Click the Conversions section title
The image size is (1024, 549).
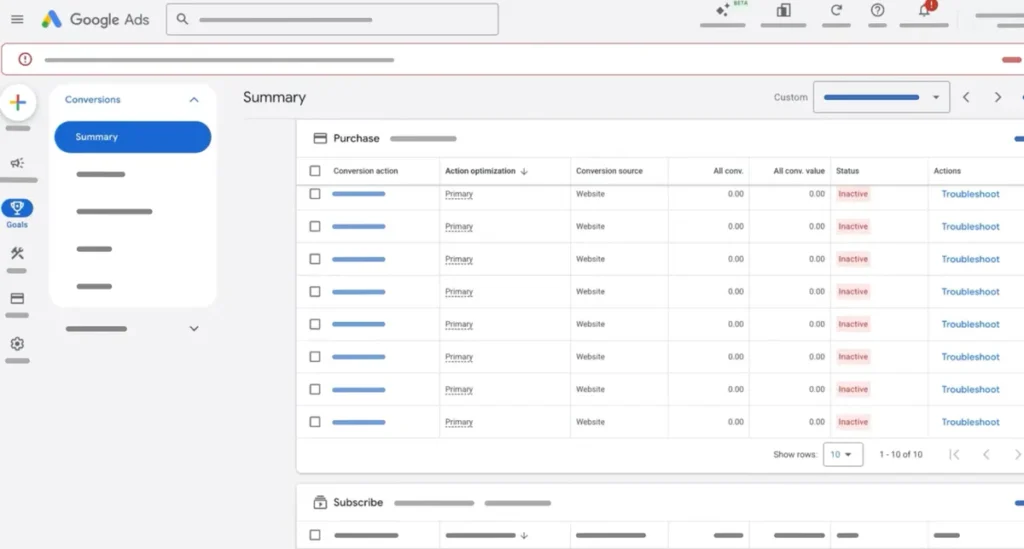click(93, 100)
